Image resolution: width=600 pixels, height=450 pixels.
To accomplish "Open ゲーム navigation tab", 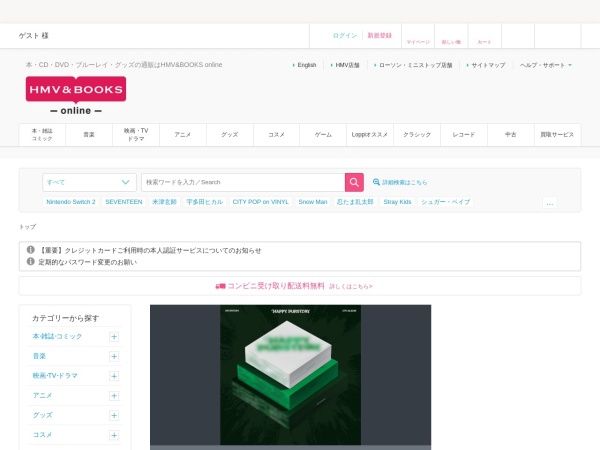I will (x=323, y=135).
